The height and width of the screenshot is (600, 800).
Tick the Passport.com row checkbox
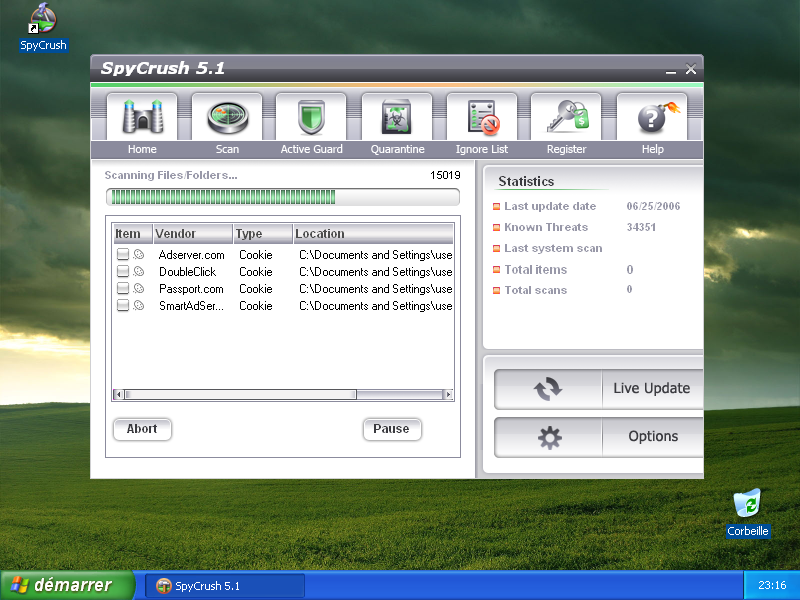pos(122,288)
